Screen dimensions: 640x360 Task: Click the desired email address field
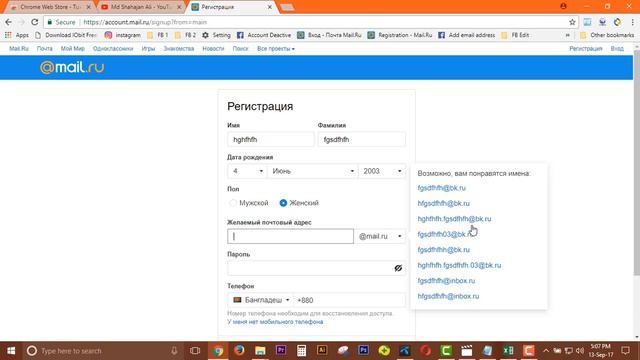click(x=290, y=236)
